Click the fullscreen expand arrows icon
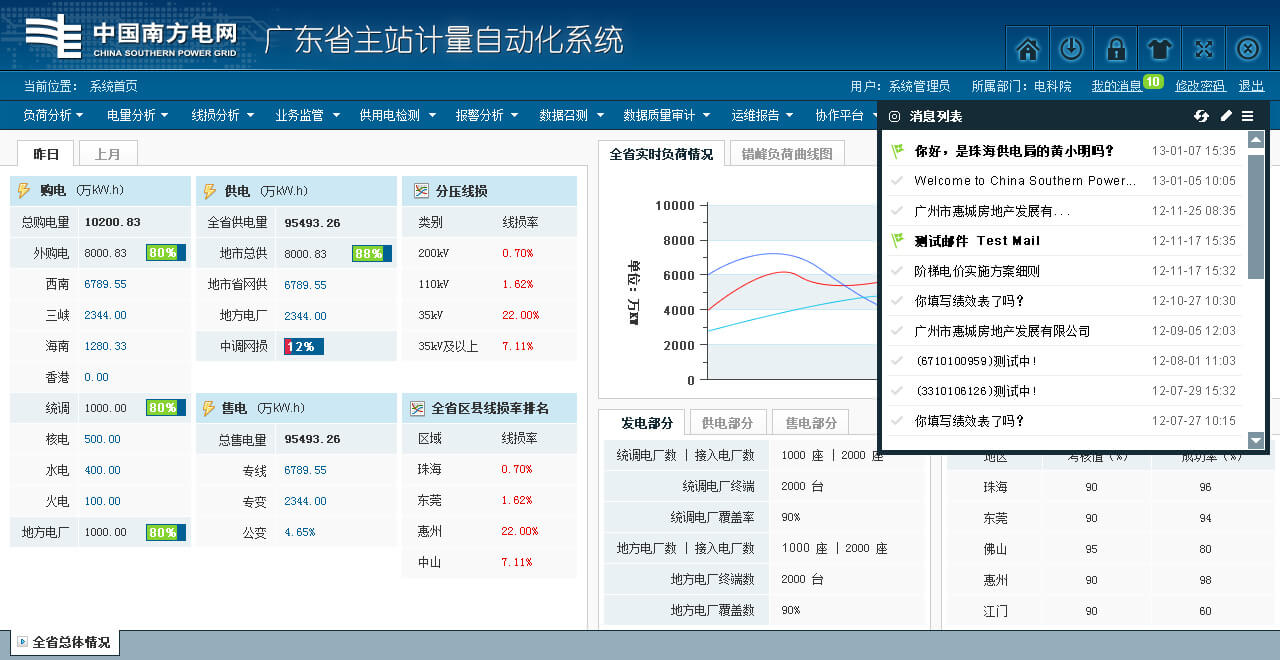The height and width of the screenshot is (660, 1280). [1203, 48]
